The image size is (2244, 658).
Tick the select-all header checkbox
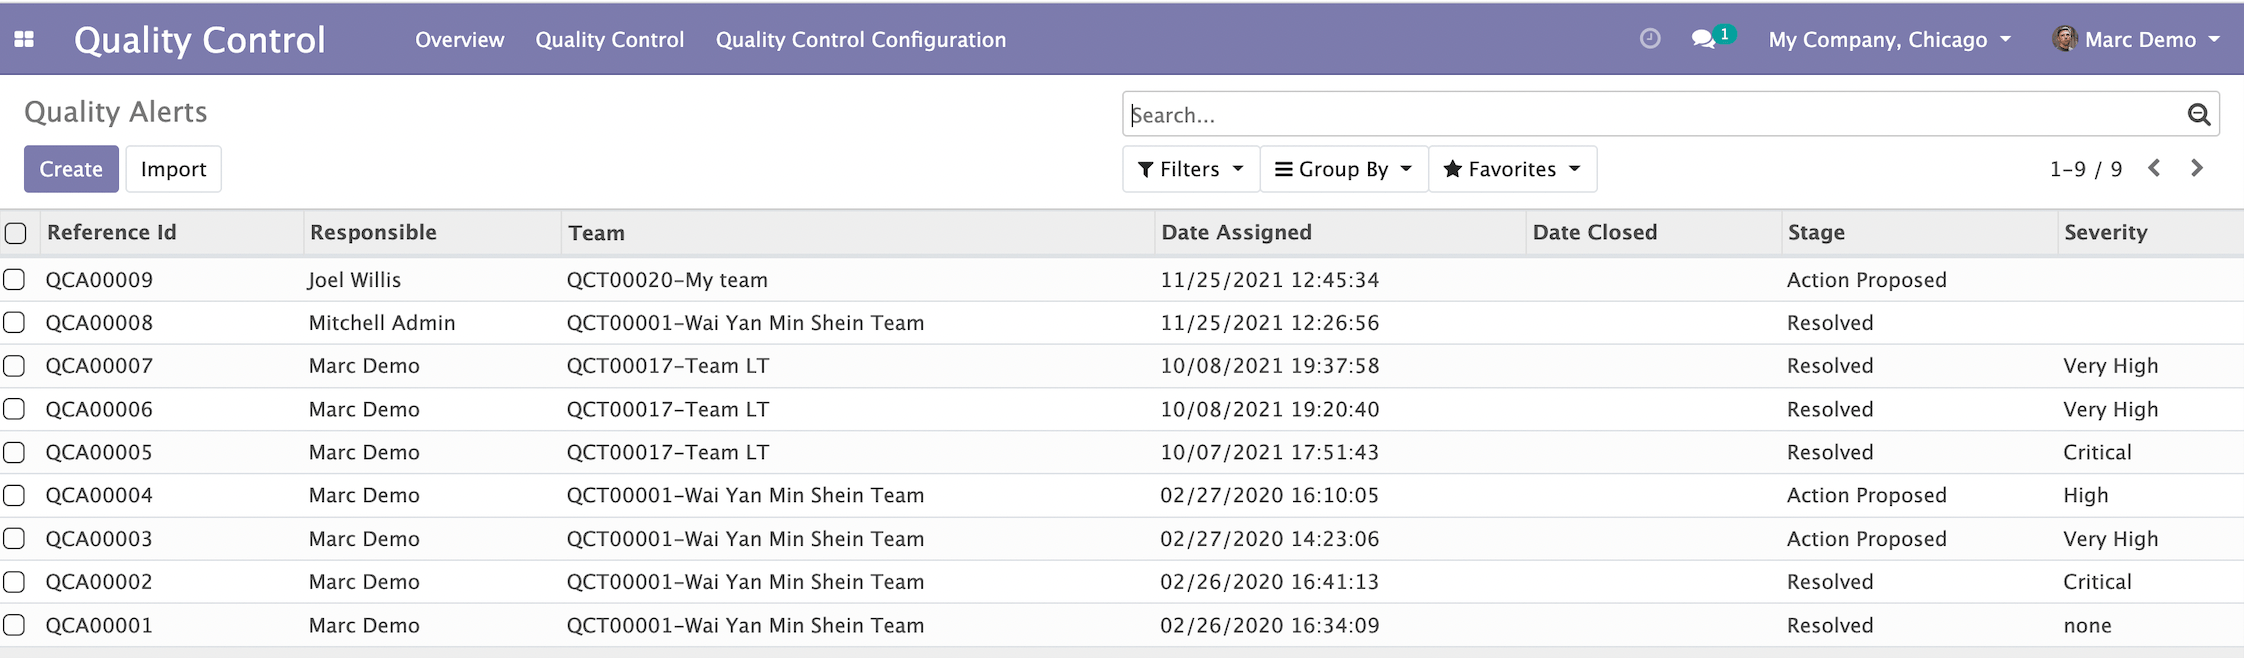[16, 233]
